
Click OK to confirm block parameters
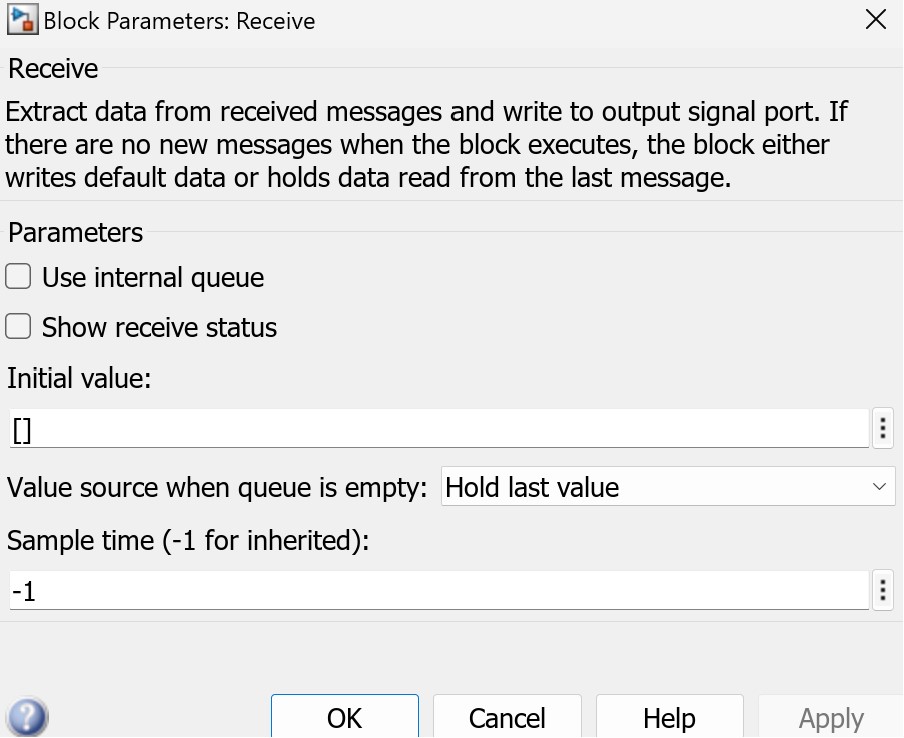click(344, 717)
